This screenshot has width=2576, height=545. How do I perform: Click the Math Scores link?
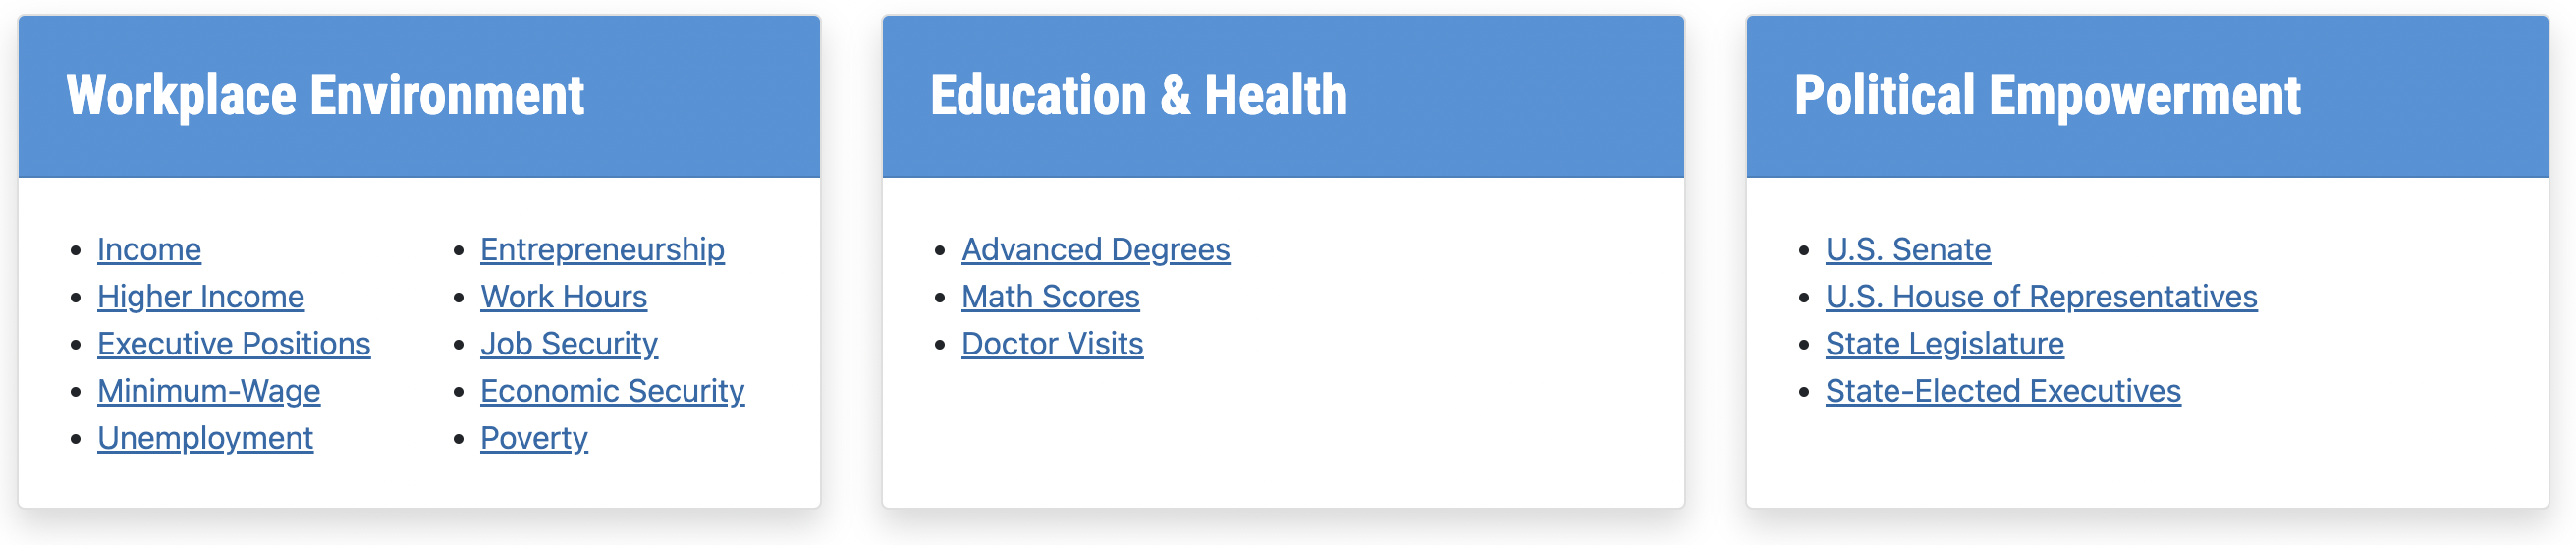tap(1050, 296)
